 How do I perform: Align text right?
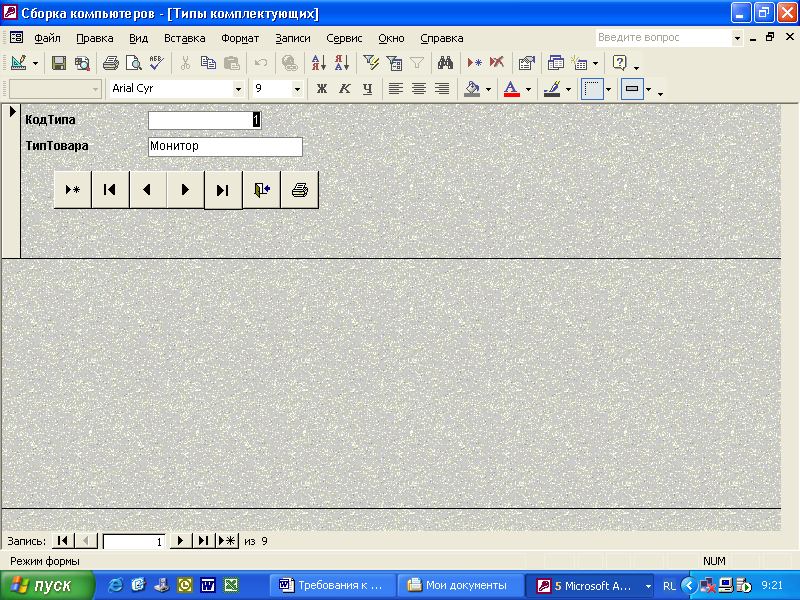[x=442, y=89]
